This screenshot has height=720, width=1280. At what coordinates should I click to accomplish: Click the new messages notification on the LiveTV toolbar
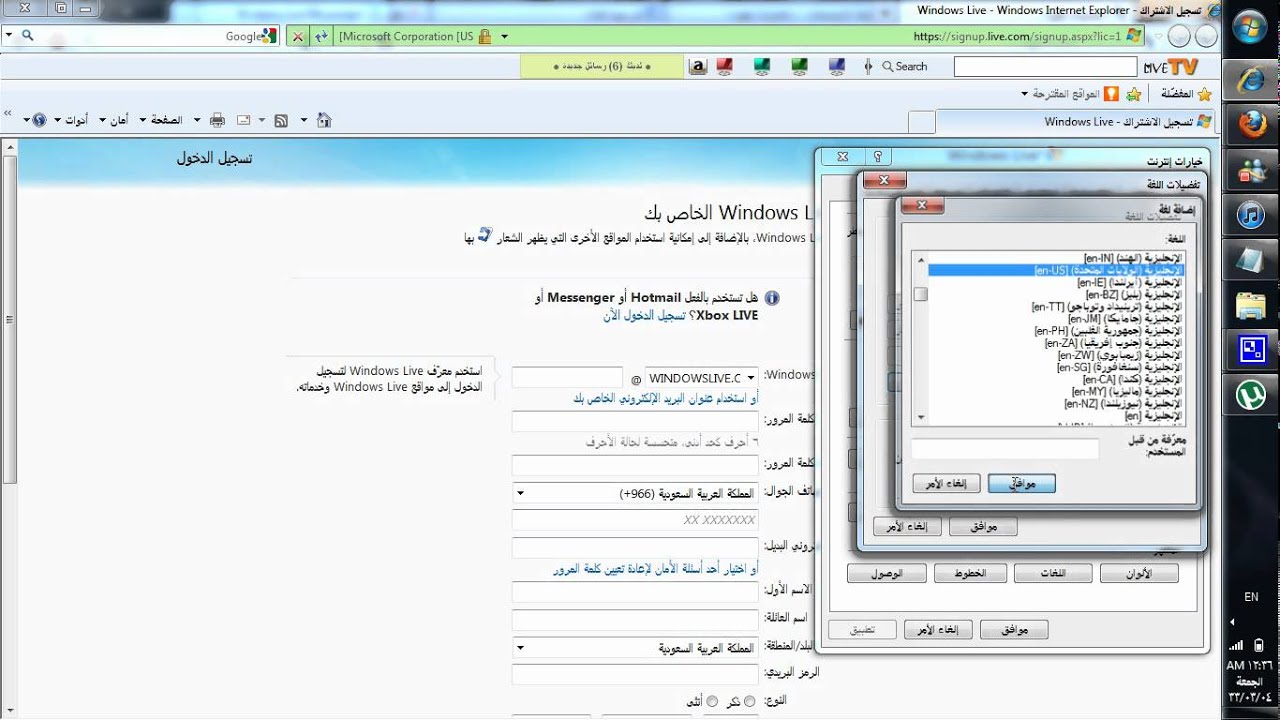(601, 66)
